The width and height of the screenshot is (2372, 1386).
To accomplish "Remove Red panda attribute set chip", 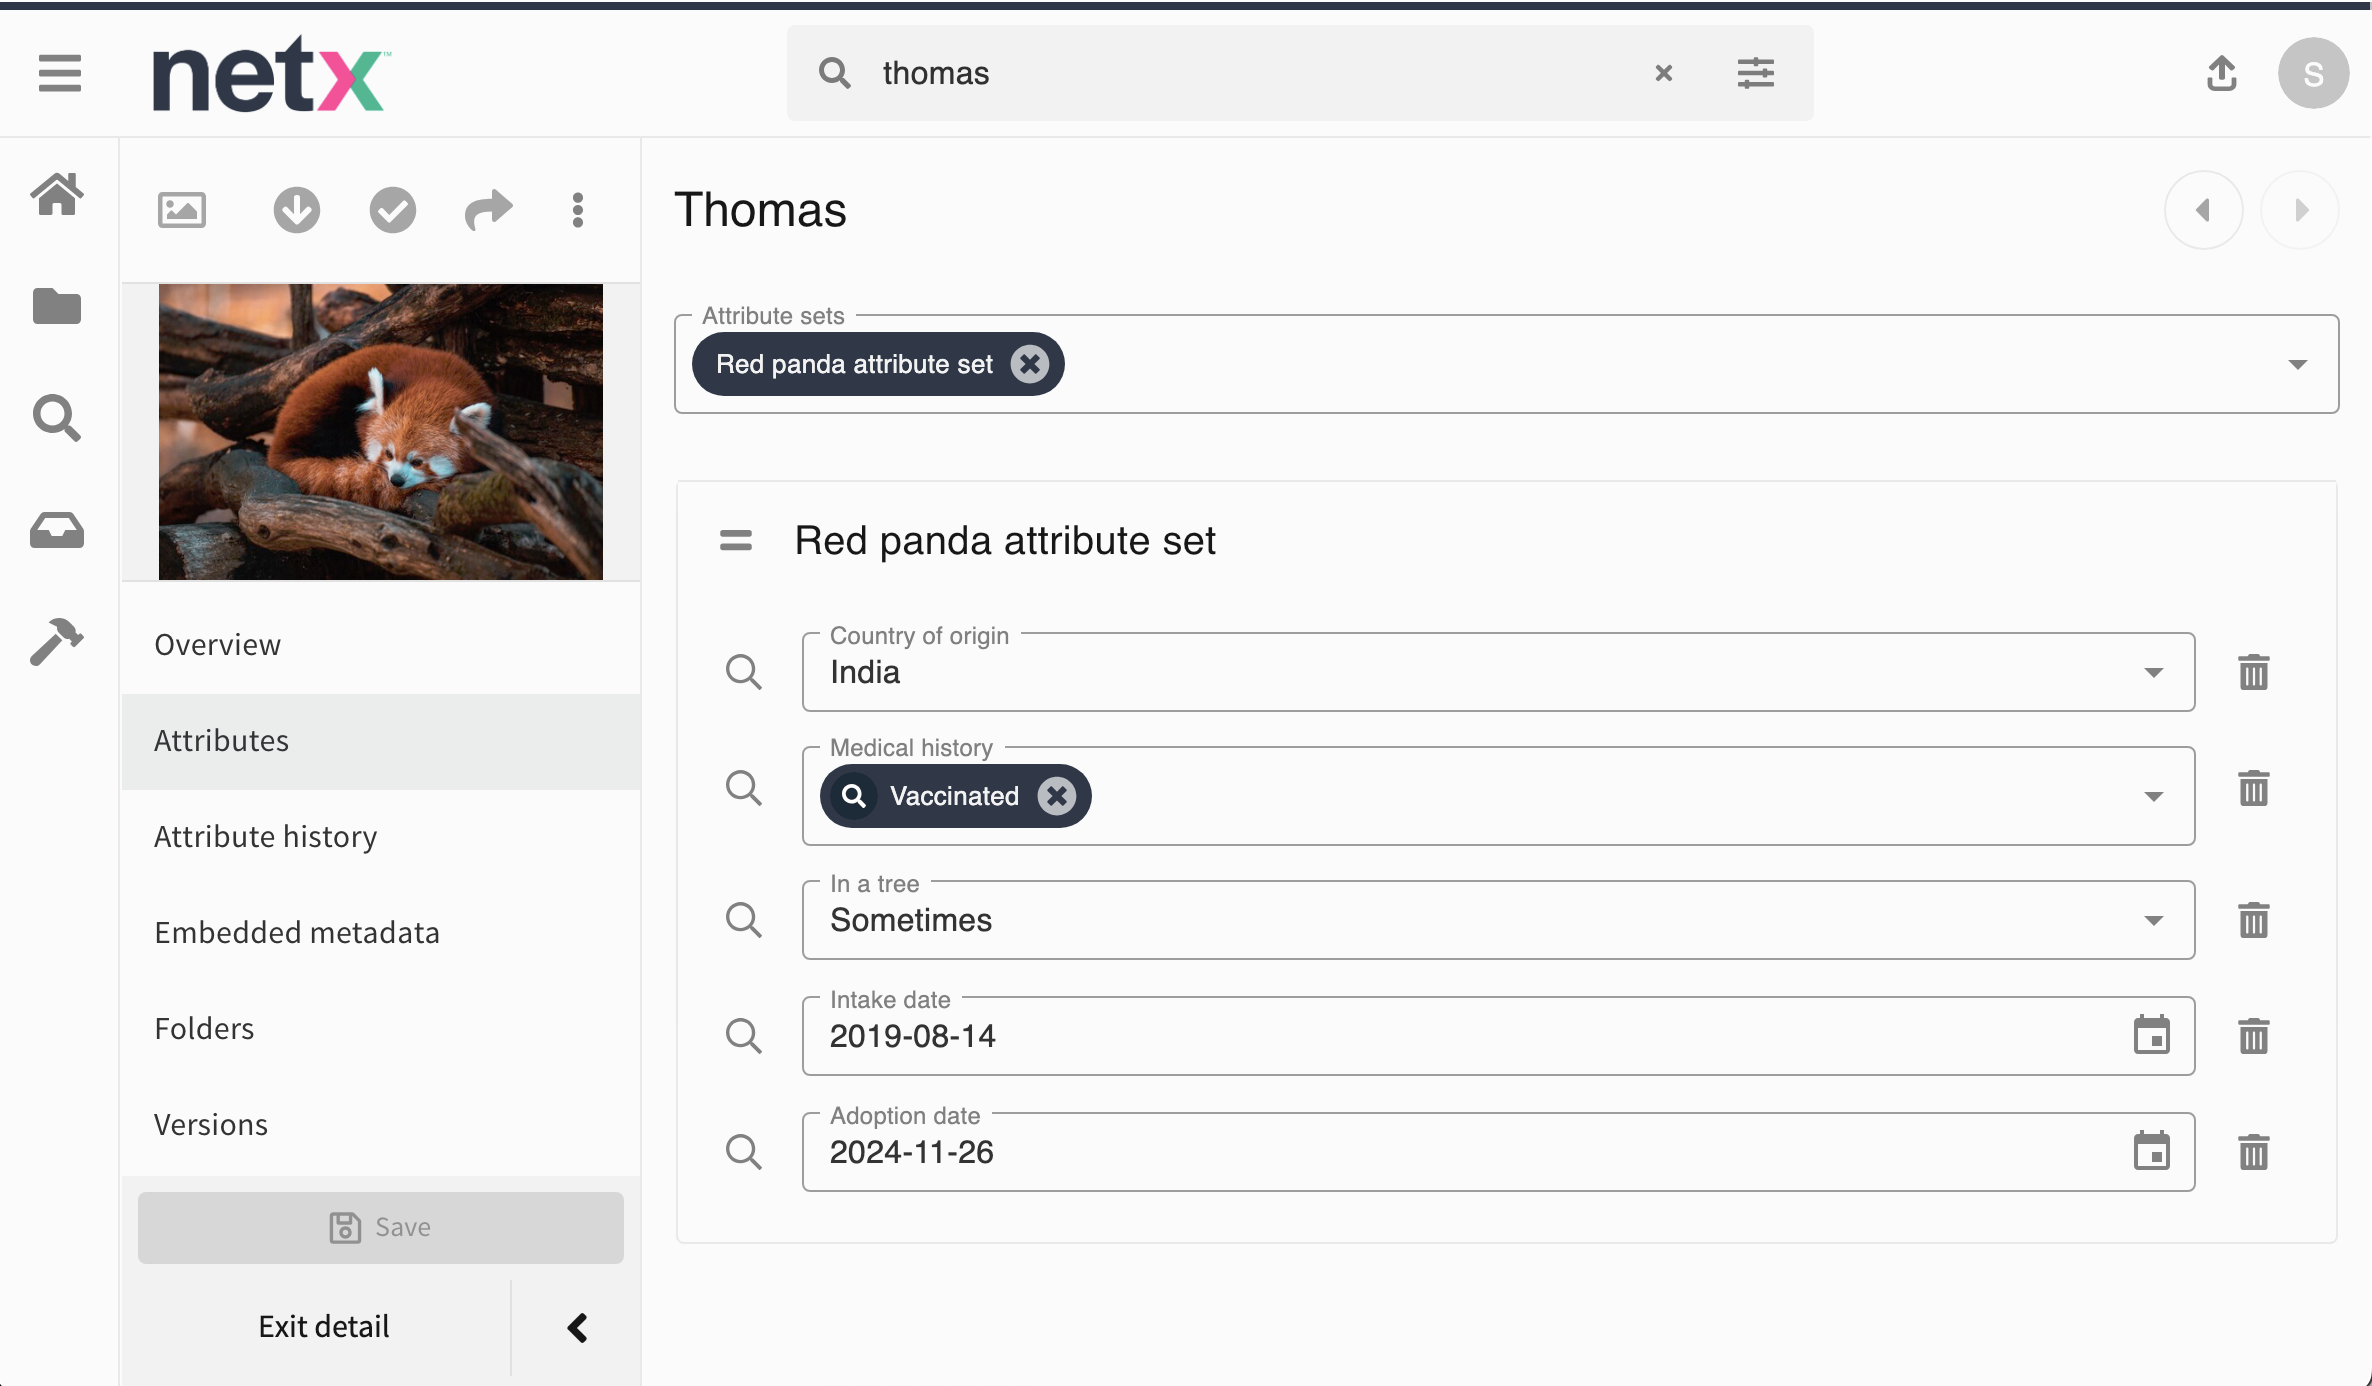I will [x=1029, y=364].
